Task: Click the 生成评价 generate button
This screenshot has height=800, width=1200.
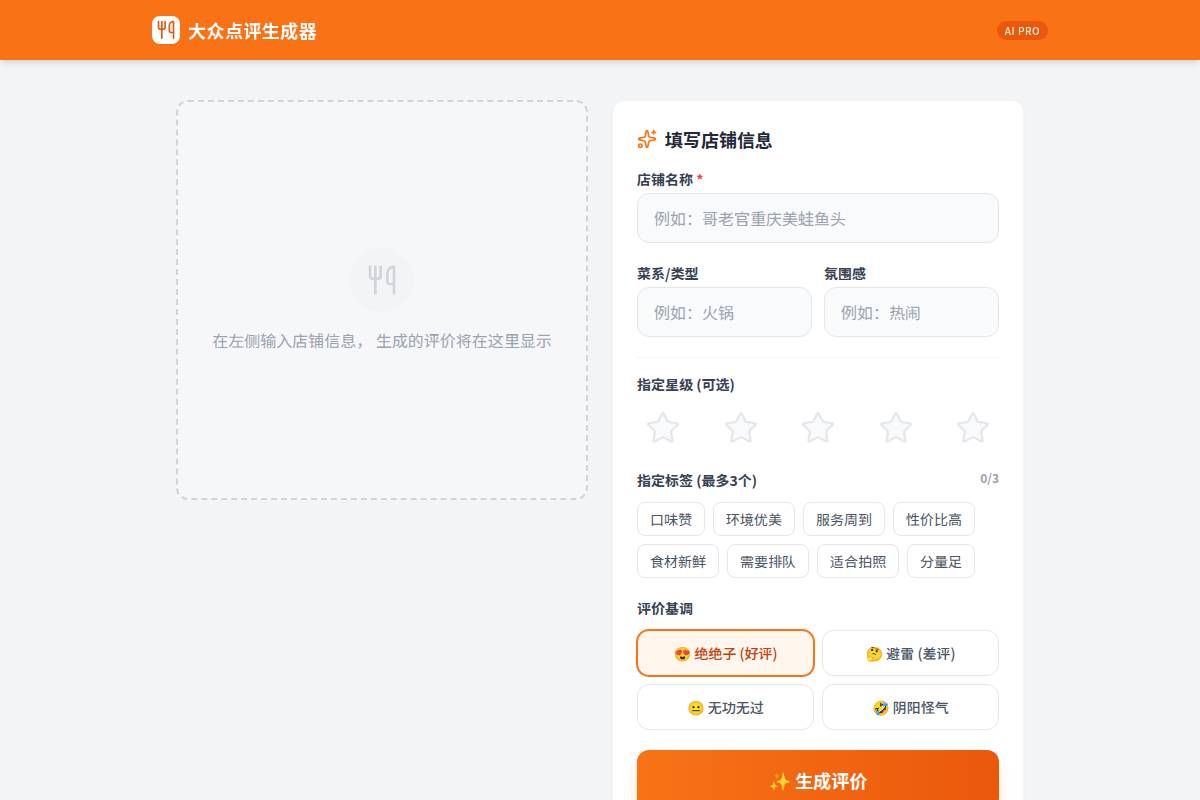Action: [x=818, y=780]
